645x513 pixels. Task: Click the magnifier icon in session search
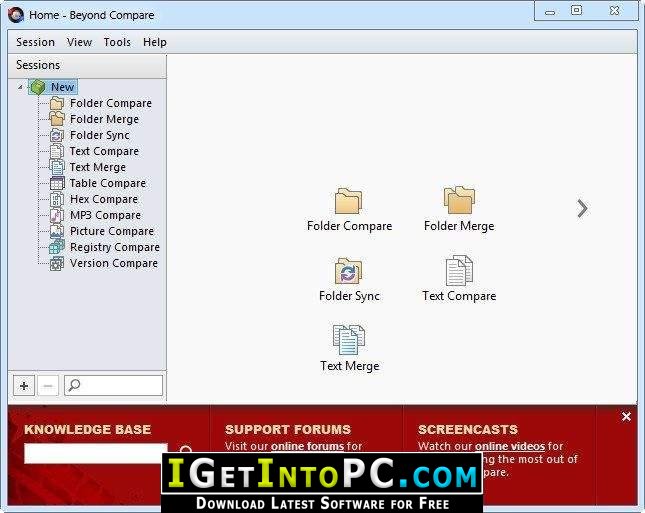[x=74, y=385]
